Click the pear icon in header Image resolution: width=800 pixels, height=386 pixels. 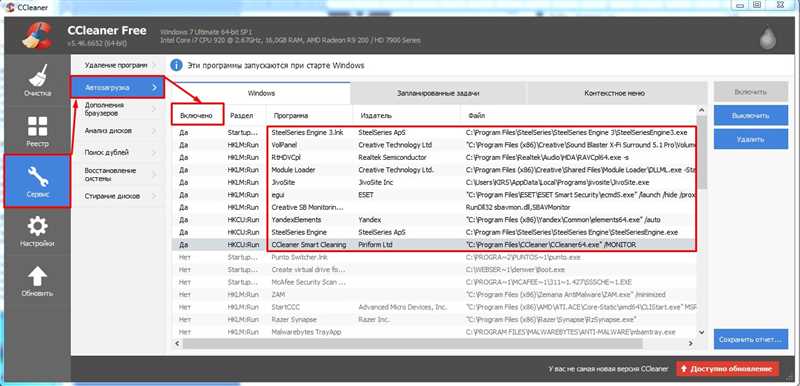[x=768, y=38]
